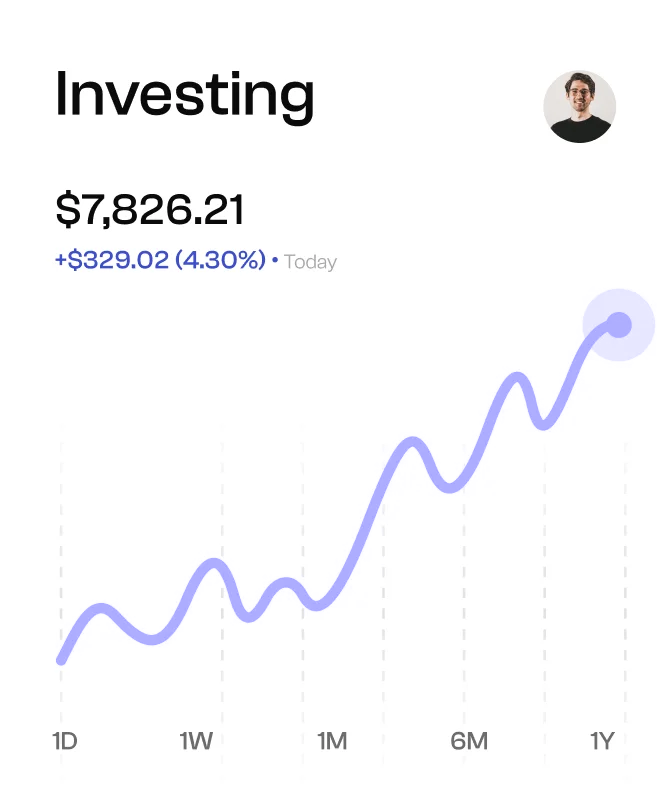Click the highlighted endpoint dot on chart
The width and height of the screenshot is (671, 812).
pyautogui.click(x=619, y=324)
